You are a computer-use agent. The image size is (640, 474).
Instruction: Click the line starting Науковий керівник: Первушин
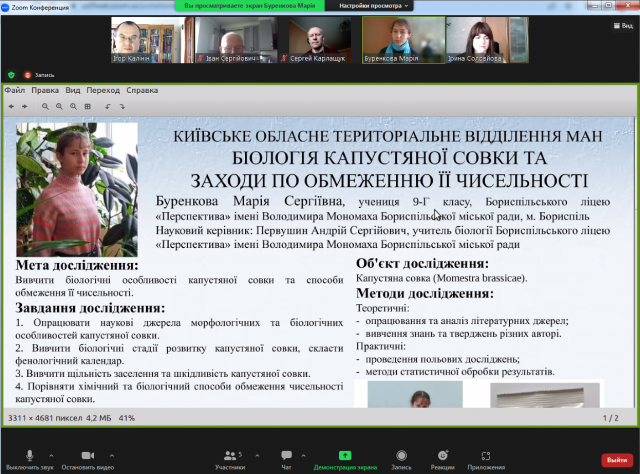[383, 231]
